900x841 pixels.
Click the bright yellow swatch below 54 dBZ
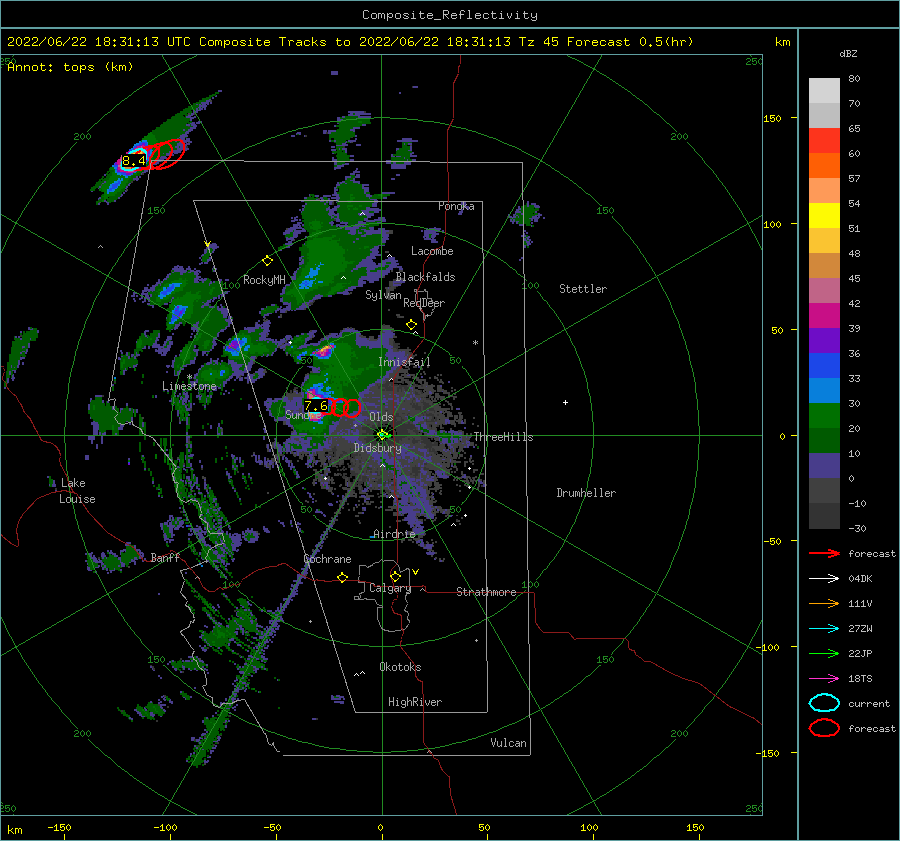[x=824, y=216]
